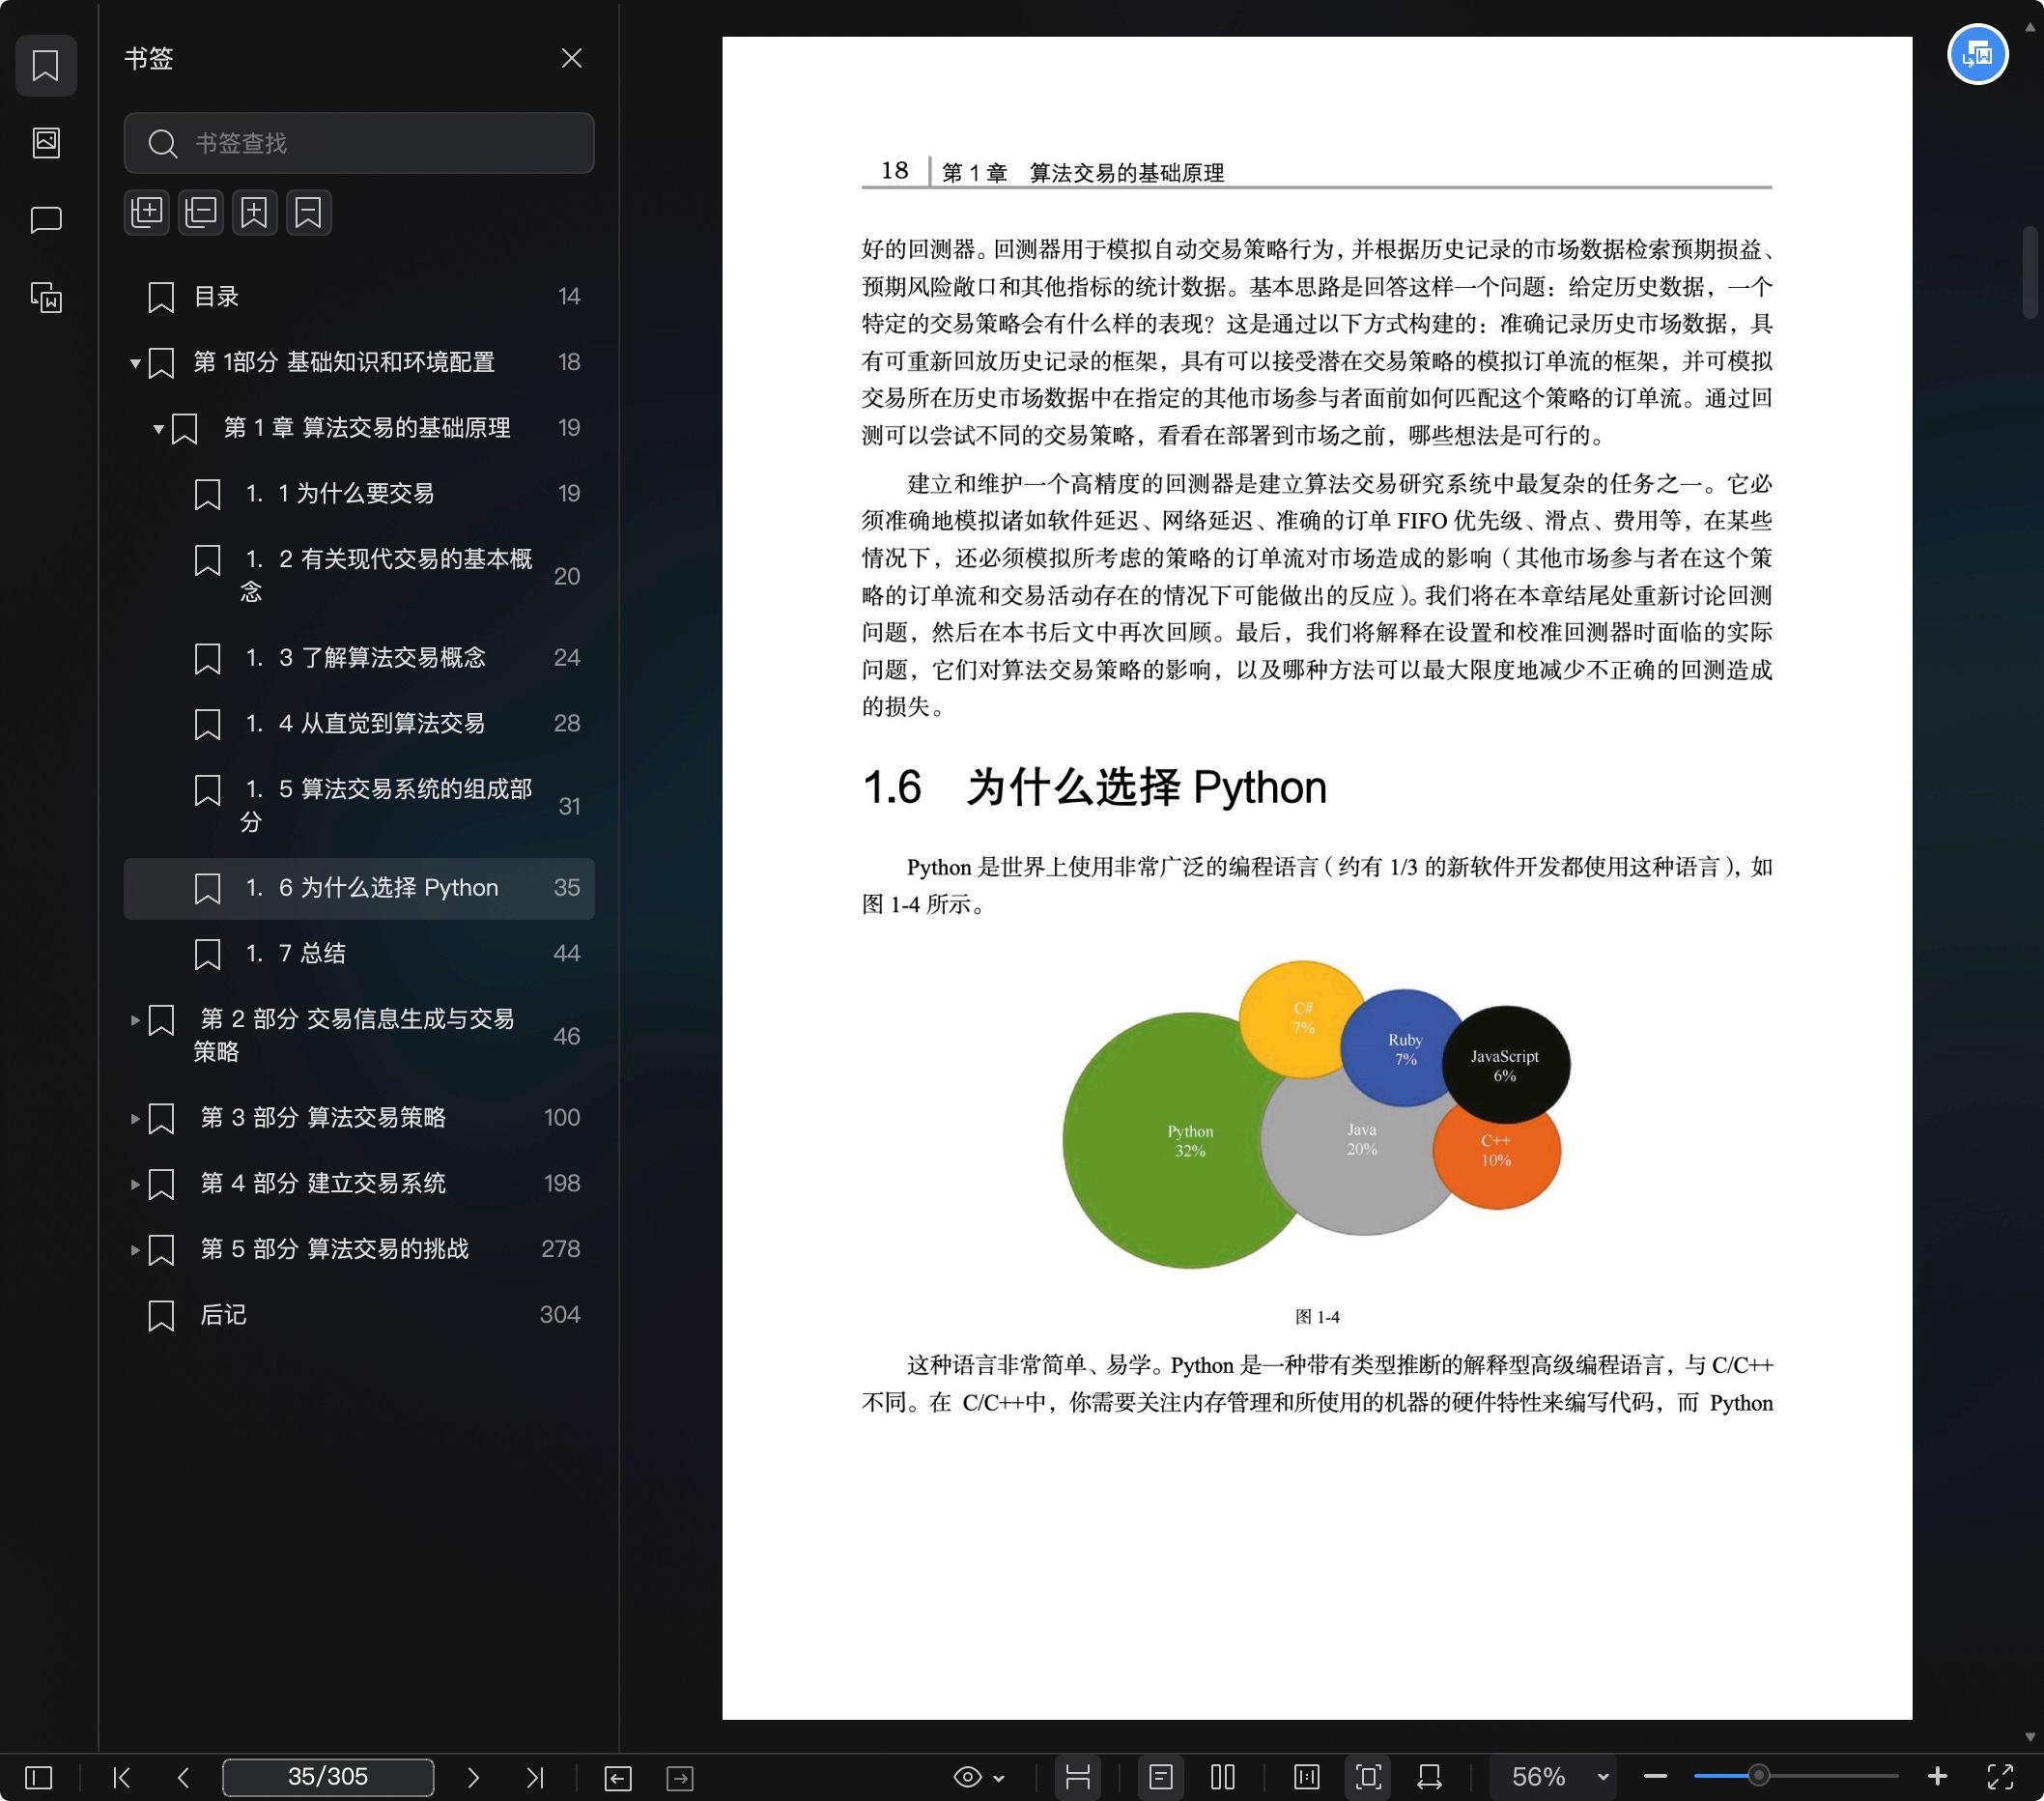Add a new bookmark icon
2044x1801 pixels.
(255, 212)
